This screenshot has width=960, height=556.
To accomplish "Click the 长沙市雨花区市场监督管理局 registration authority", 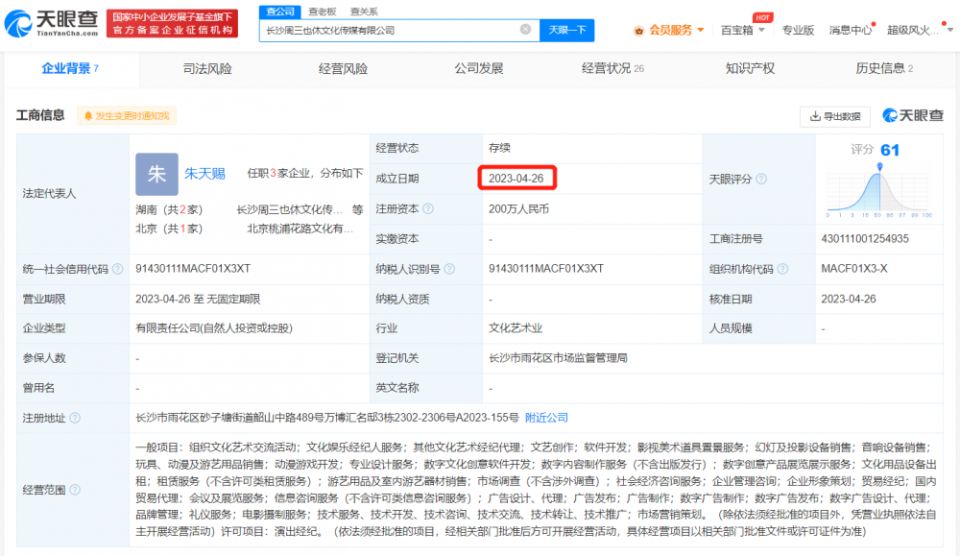I will point(558,358).
